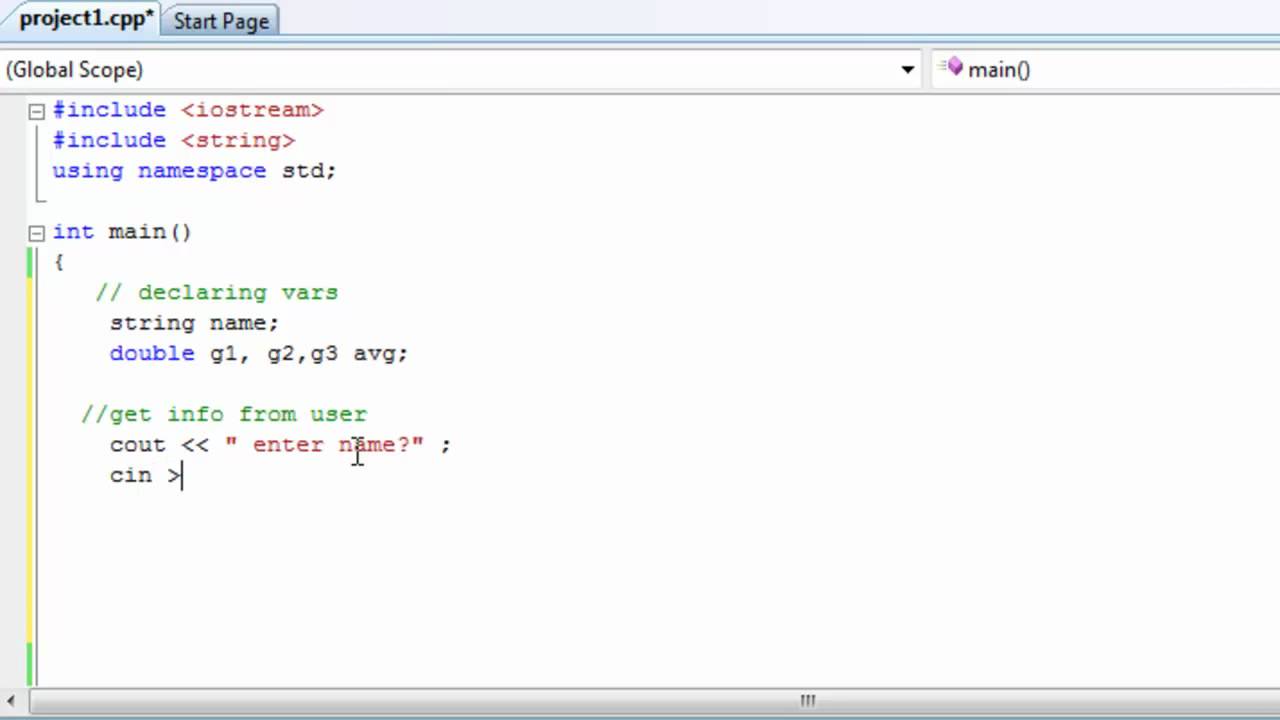Click on "using namespace std;" line
The width and height of the screenshot is (1280, 720).
point(194,171)
